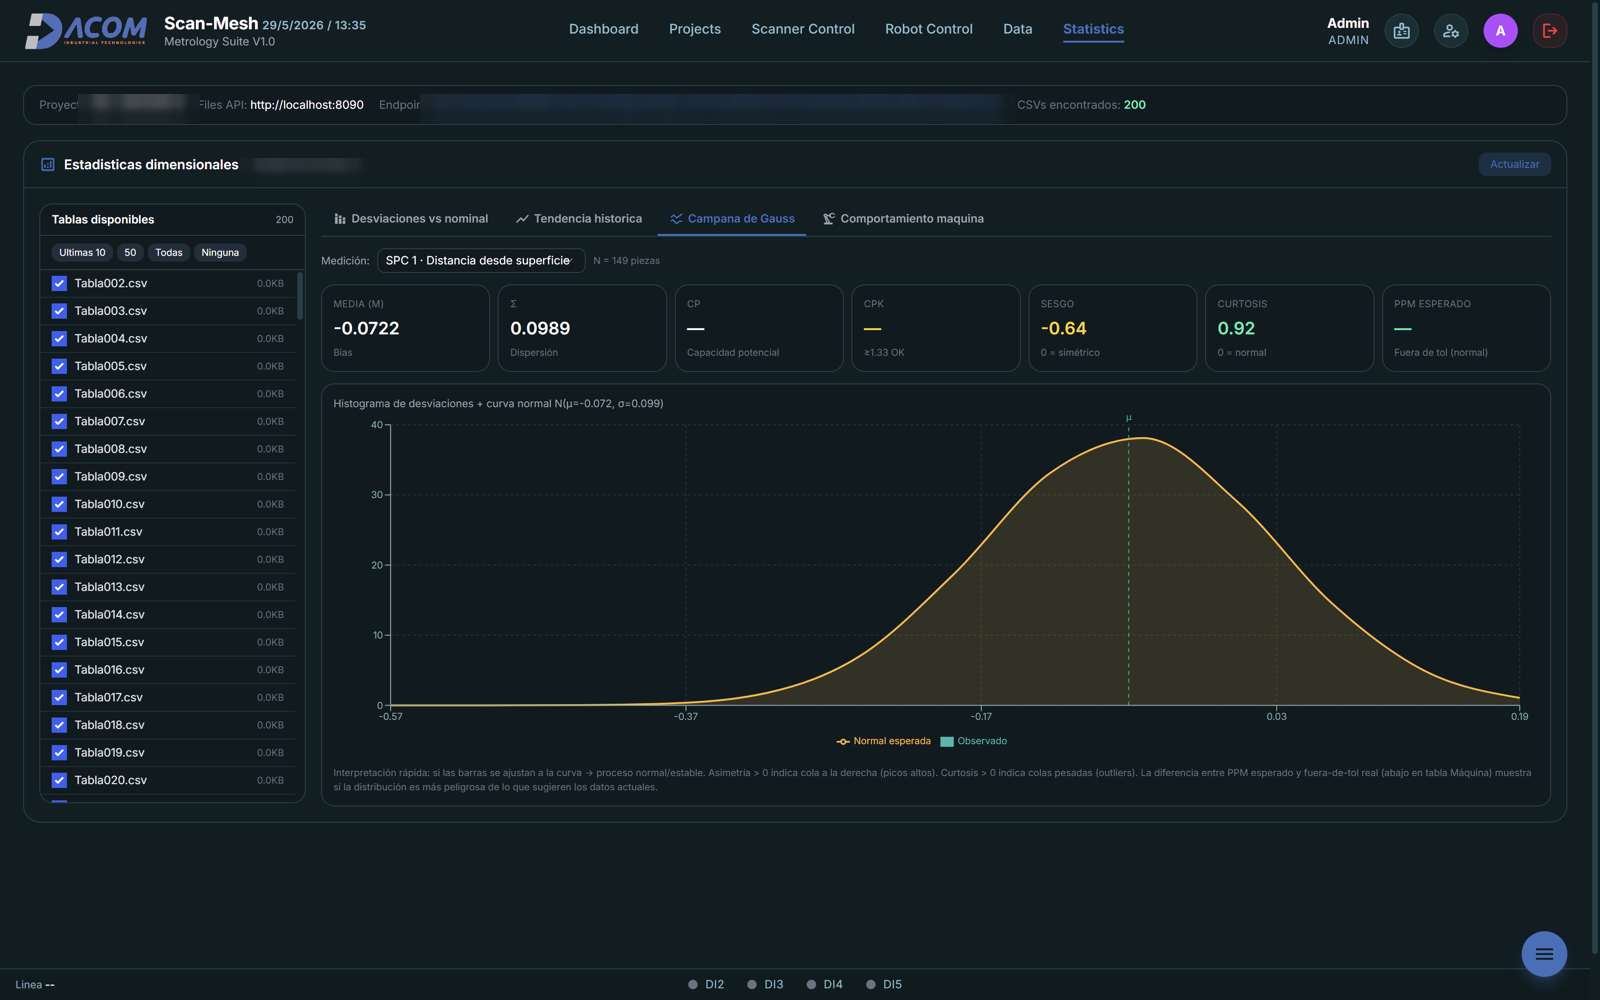
Task: Switch to Desviaciones vs nominal tab
Action: coord(411,219)
